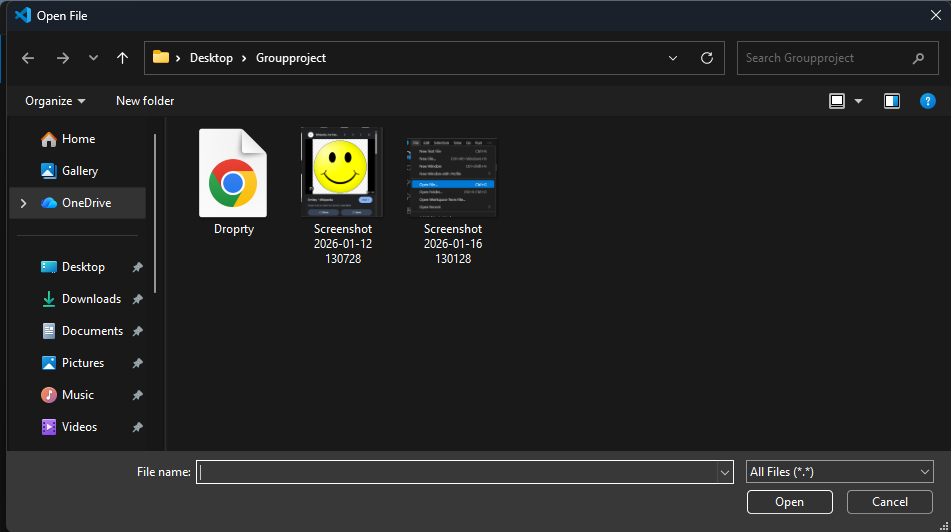Go to Home in navigation pane
The height and width of the screenshot is (532, 951).
tap(78, 139)
